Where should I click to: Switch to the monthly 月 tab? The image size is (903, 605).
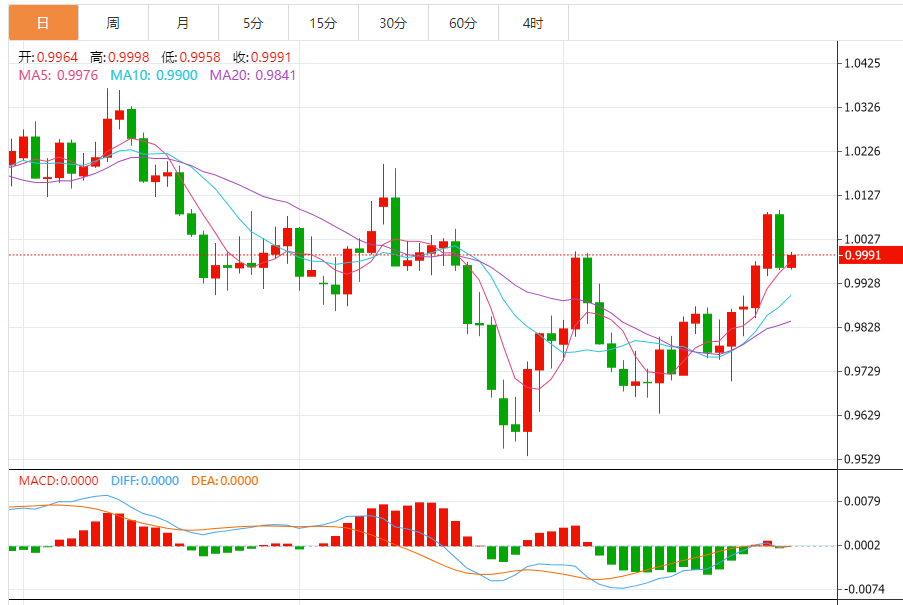pos(183,23)
